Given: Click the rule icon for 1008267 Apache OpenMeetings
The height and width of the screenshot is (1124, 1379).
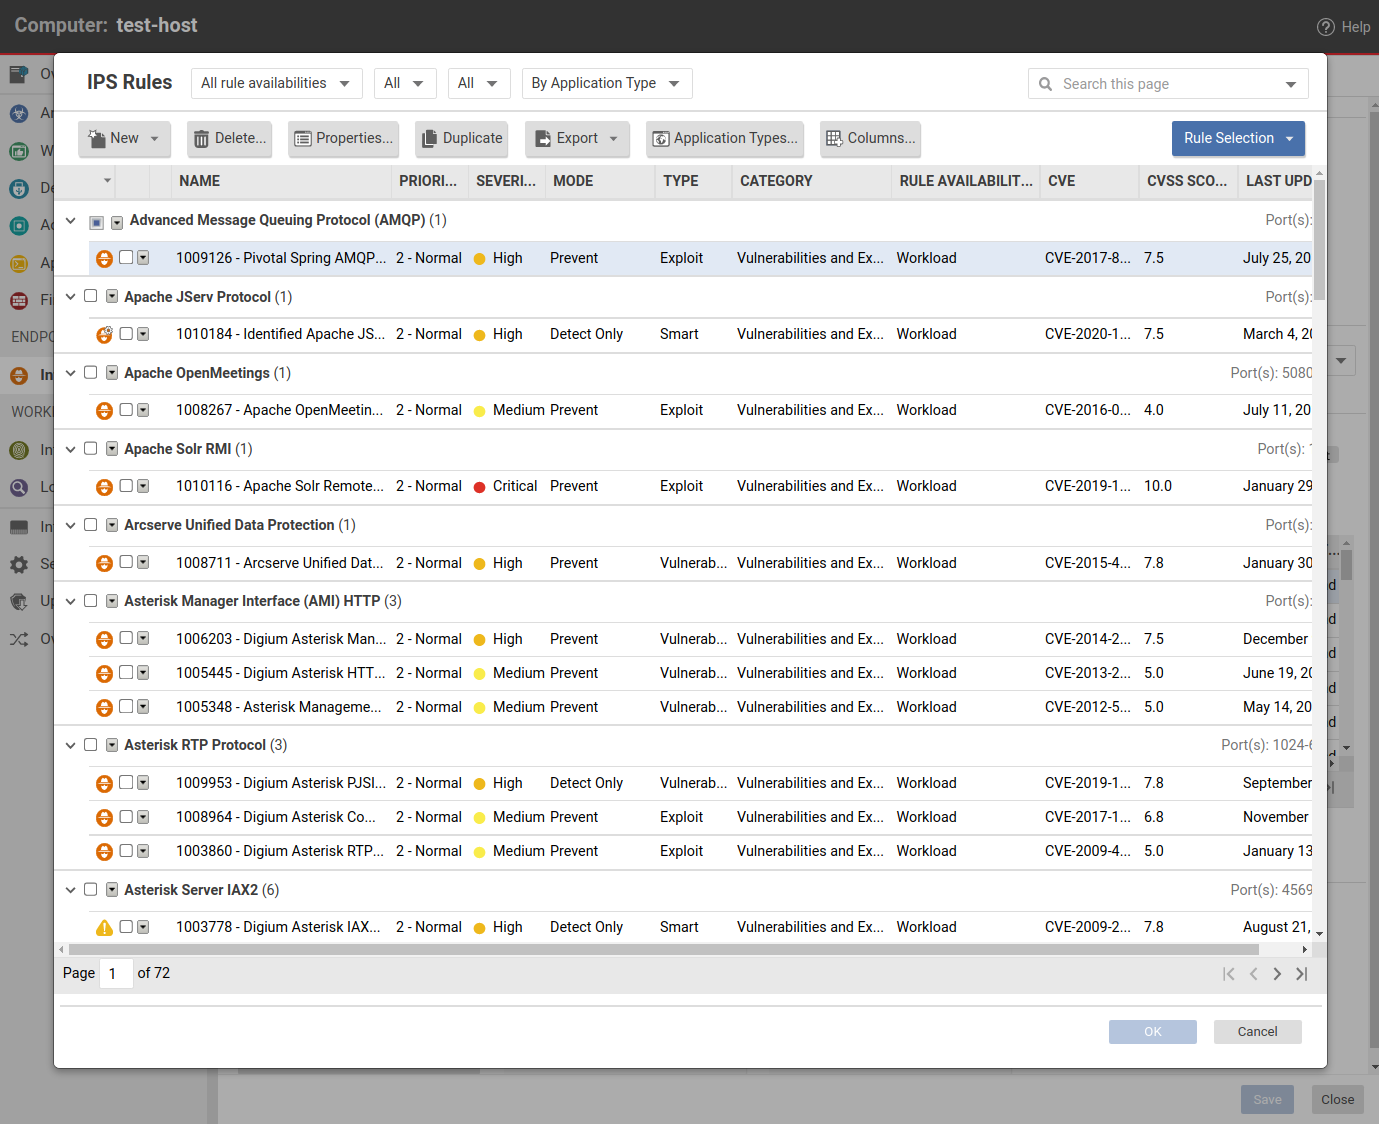Looking at the screenshot, I should (104, 411).
